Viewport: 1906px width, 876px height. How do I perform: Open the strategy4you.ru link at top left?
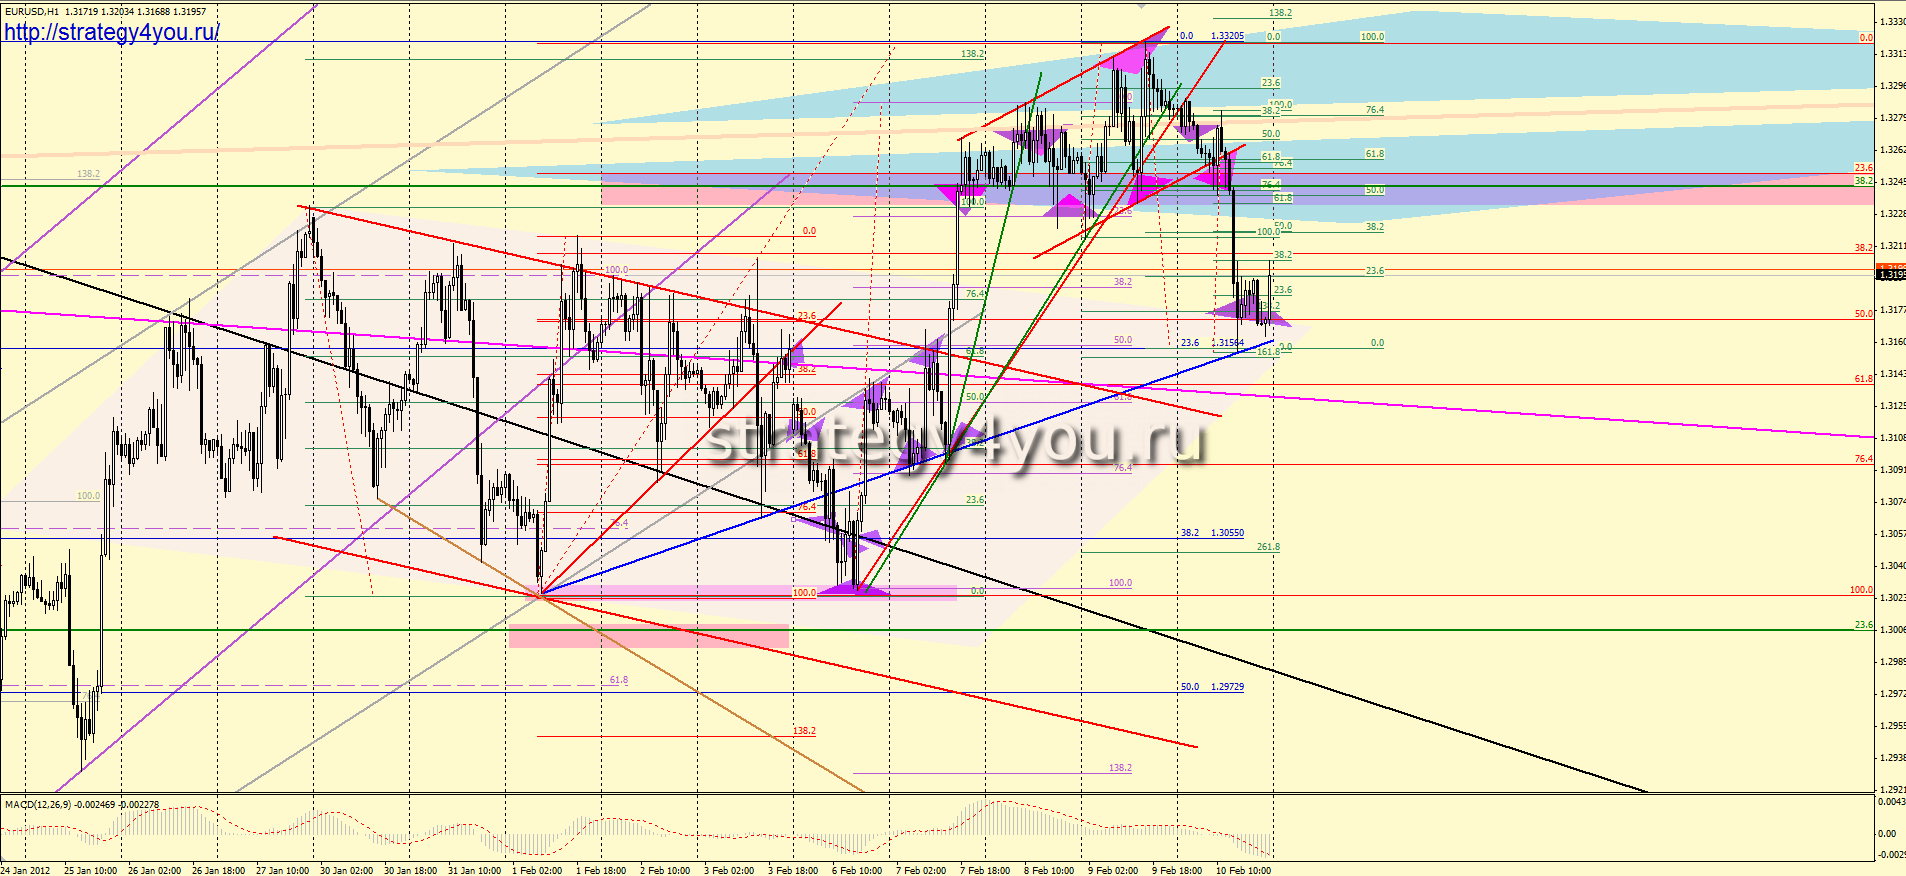pyautogui.click(x=111, y=32)
